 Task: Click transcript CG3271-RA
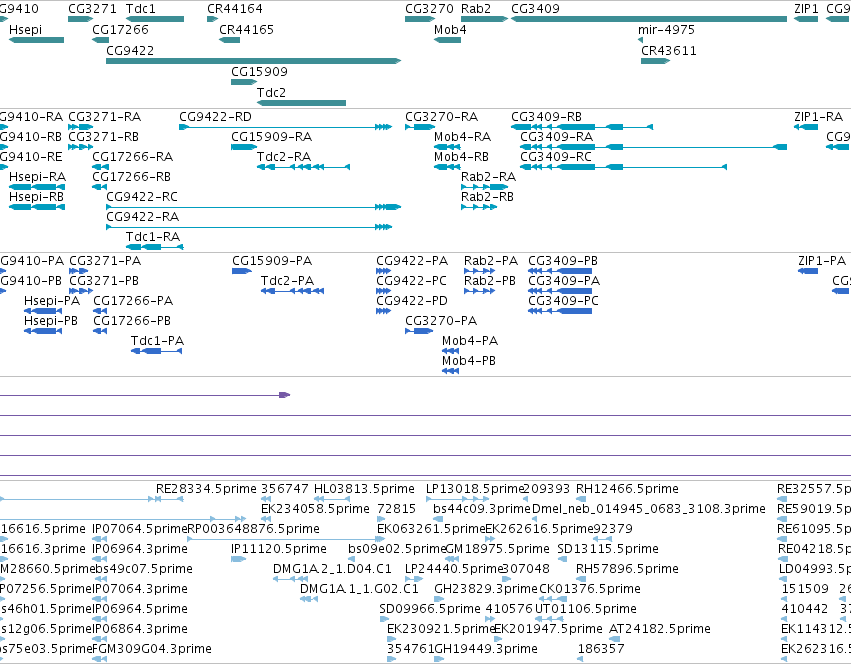coord(80,127)
